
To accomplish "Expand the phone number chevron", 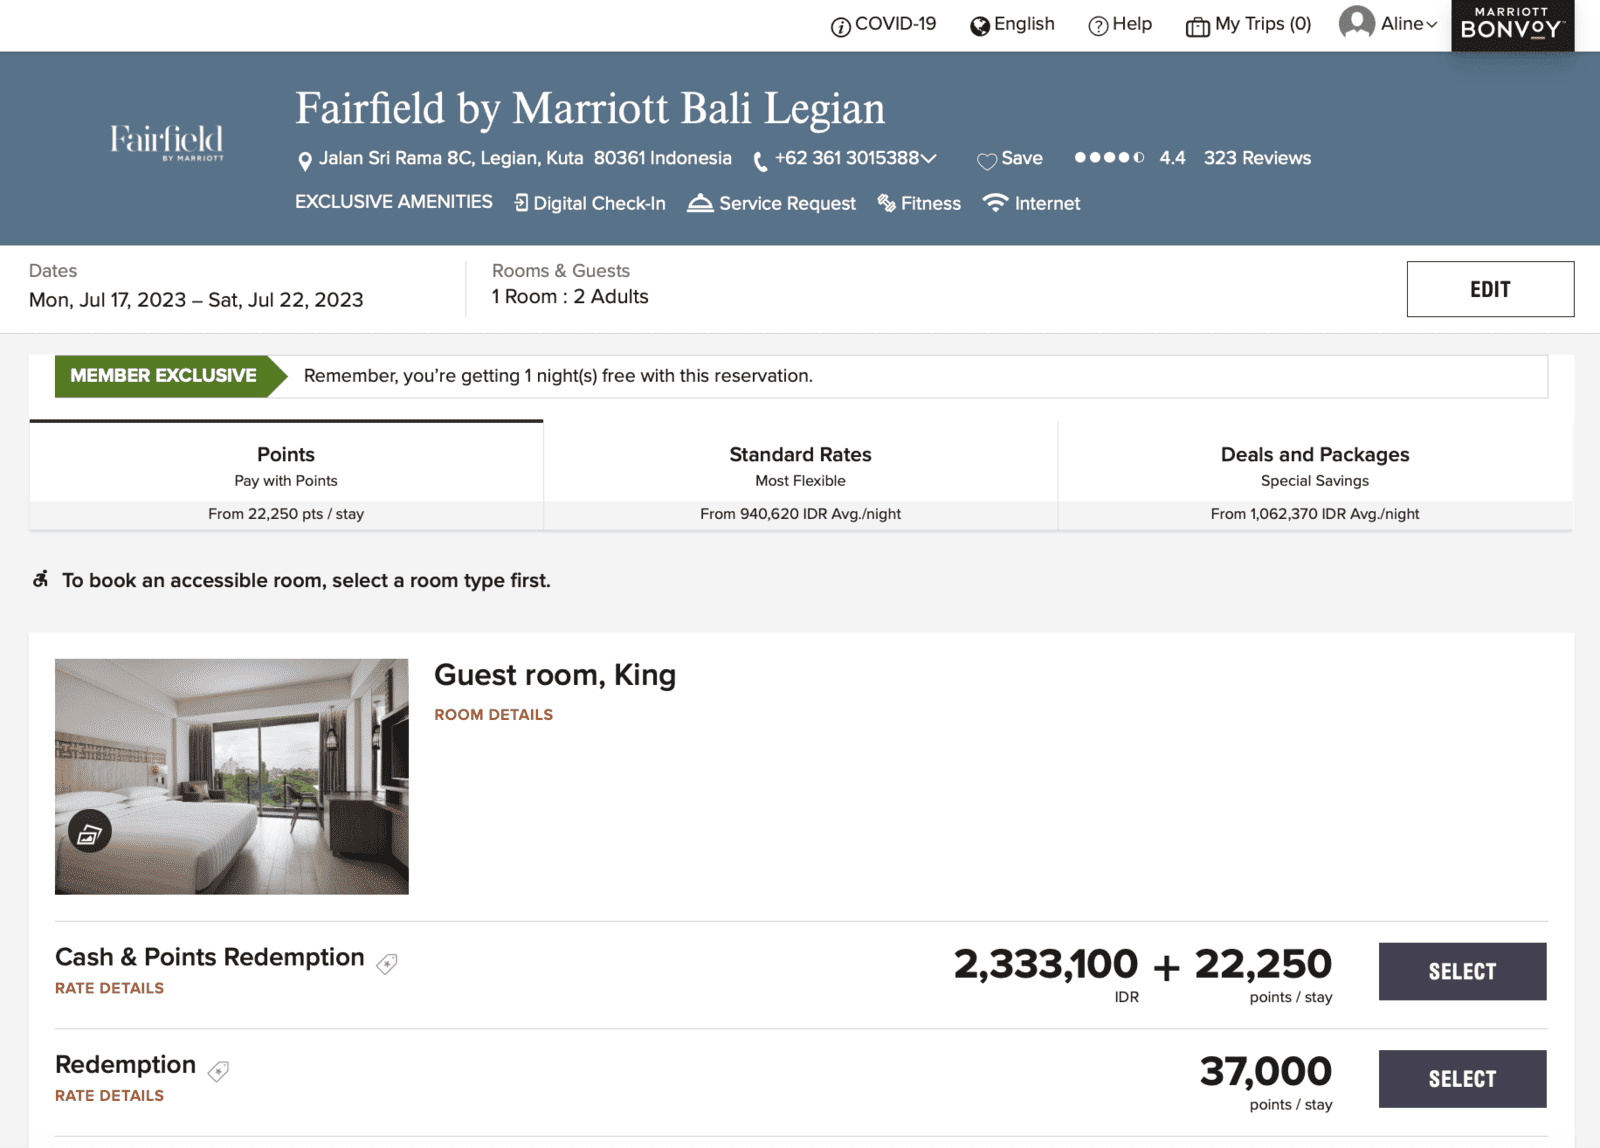I will tap(928, 158).
